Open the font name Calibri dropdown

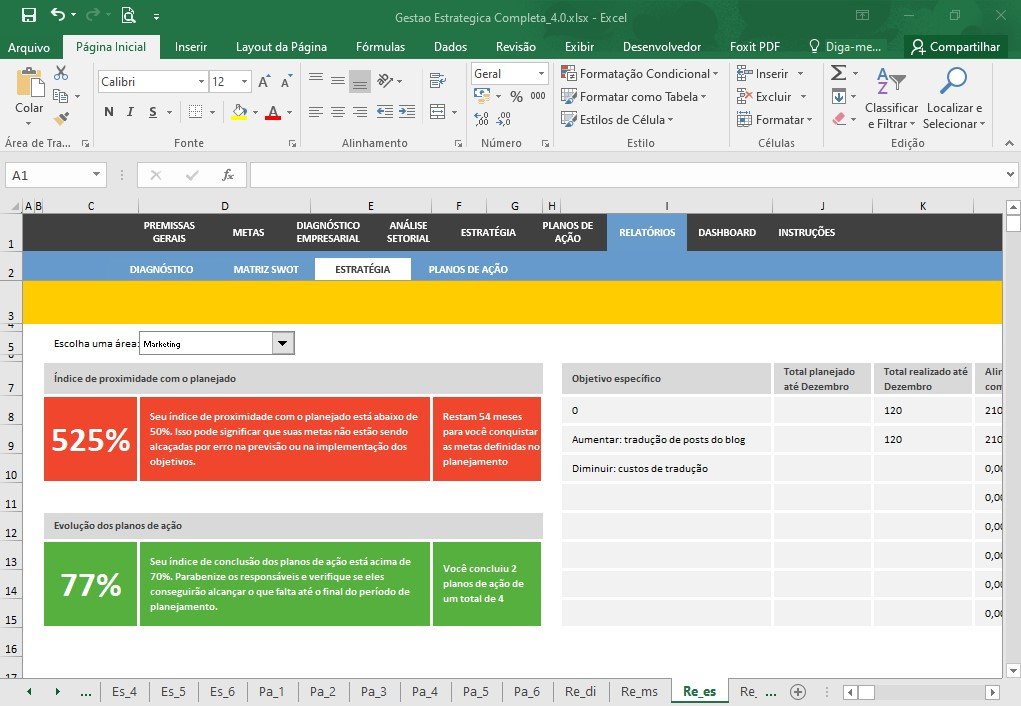[x=201, y=81]
